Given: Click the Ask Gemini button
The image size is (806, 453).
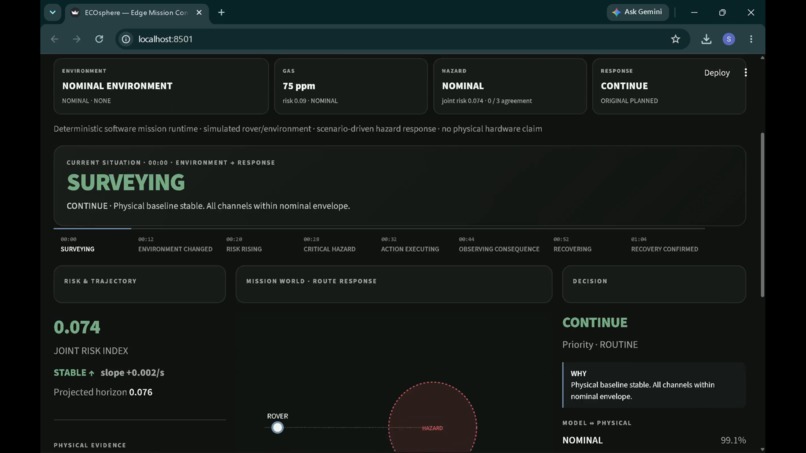Looking at the screenshot, I should click(637, 12).
